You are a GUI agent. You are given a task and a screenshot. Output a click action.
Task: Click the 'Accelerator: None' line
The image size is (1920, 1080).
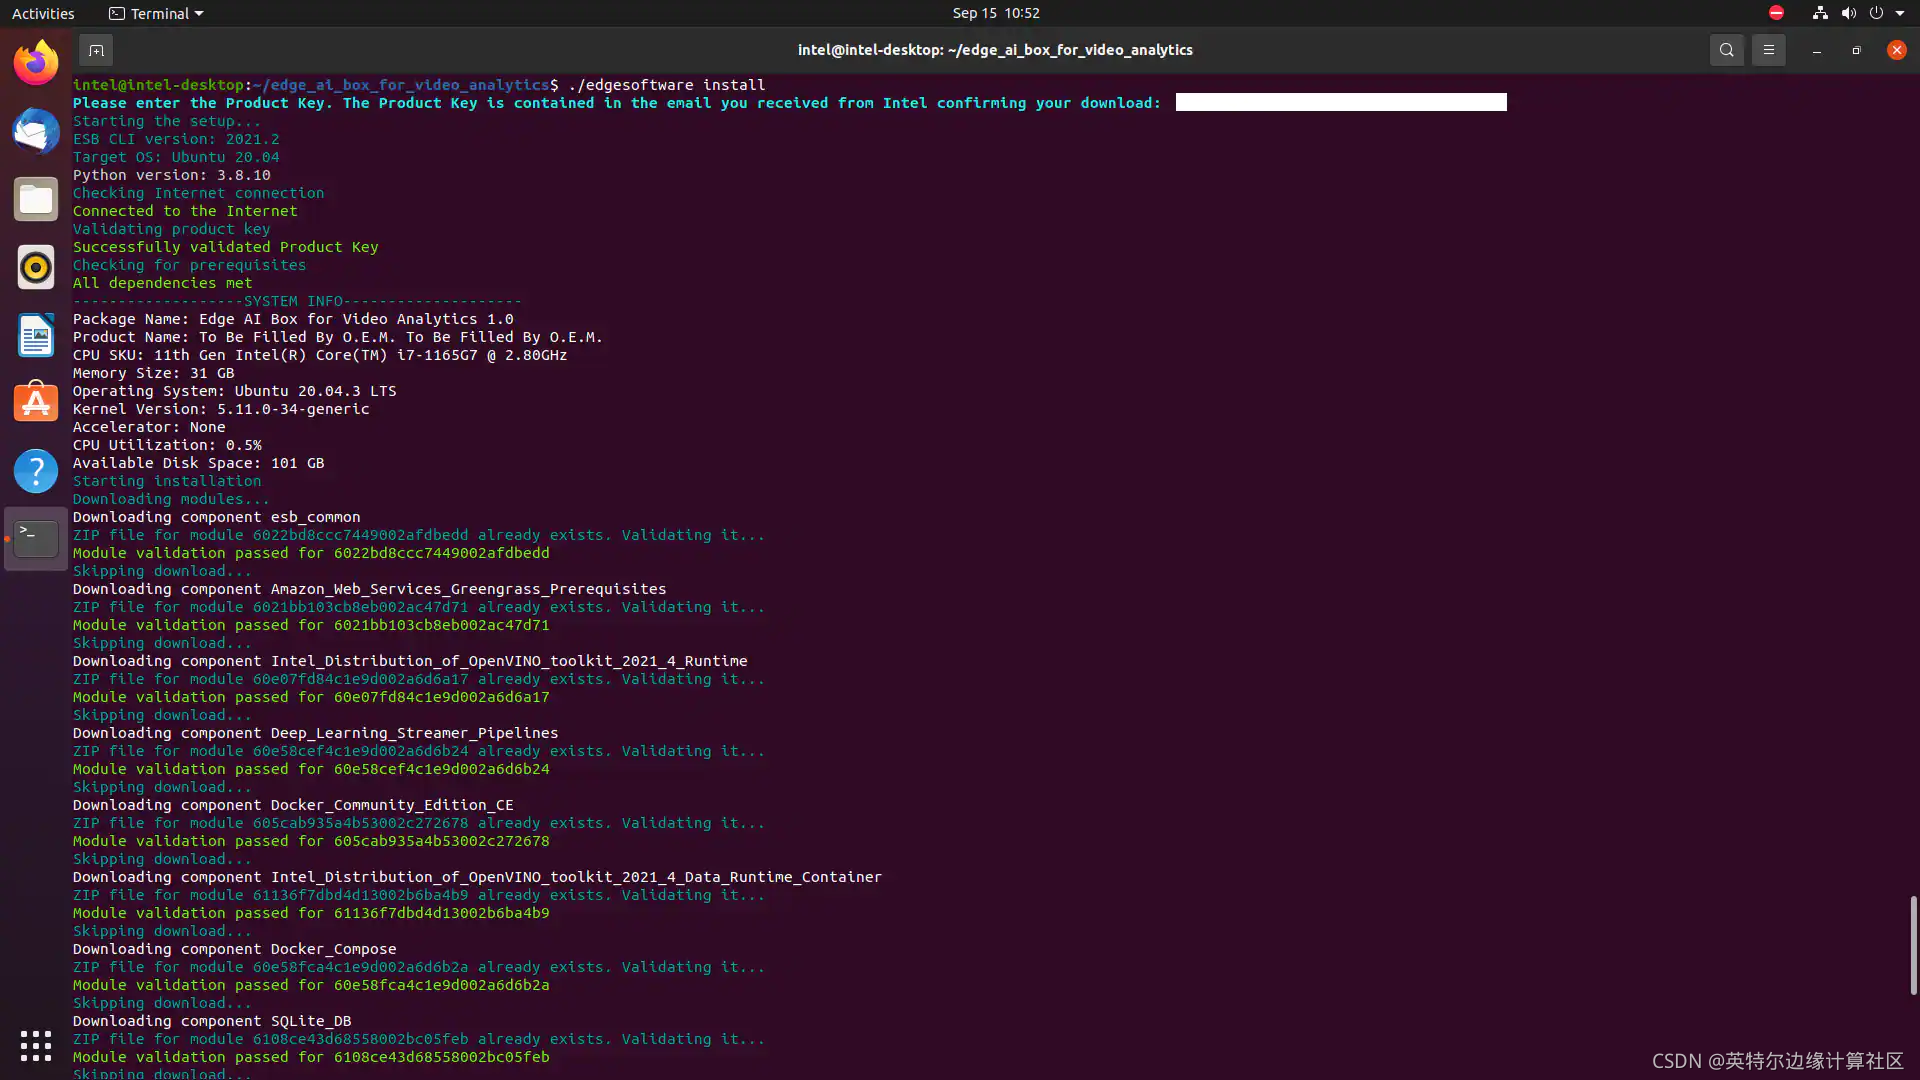click(x=149, y=427)
